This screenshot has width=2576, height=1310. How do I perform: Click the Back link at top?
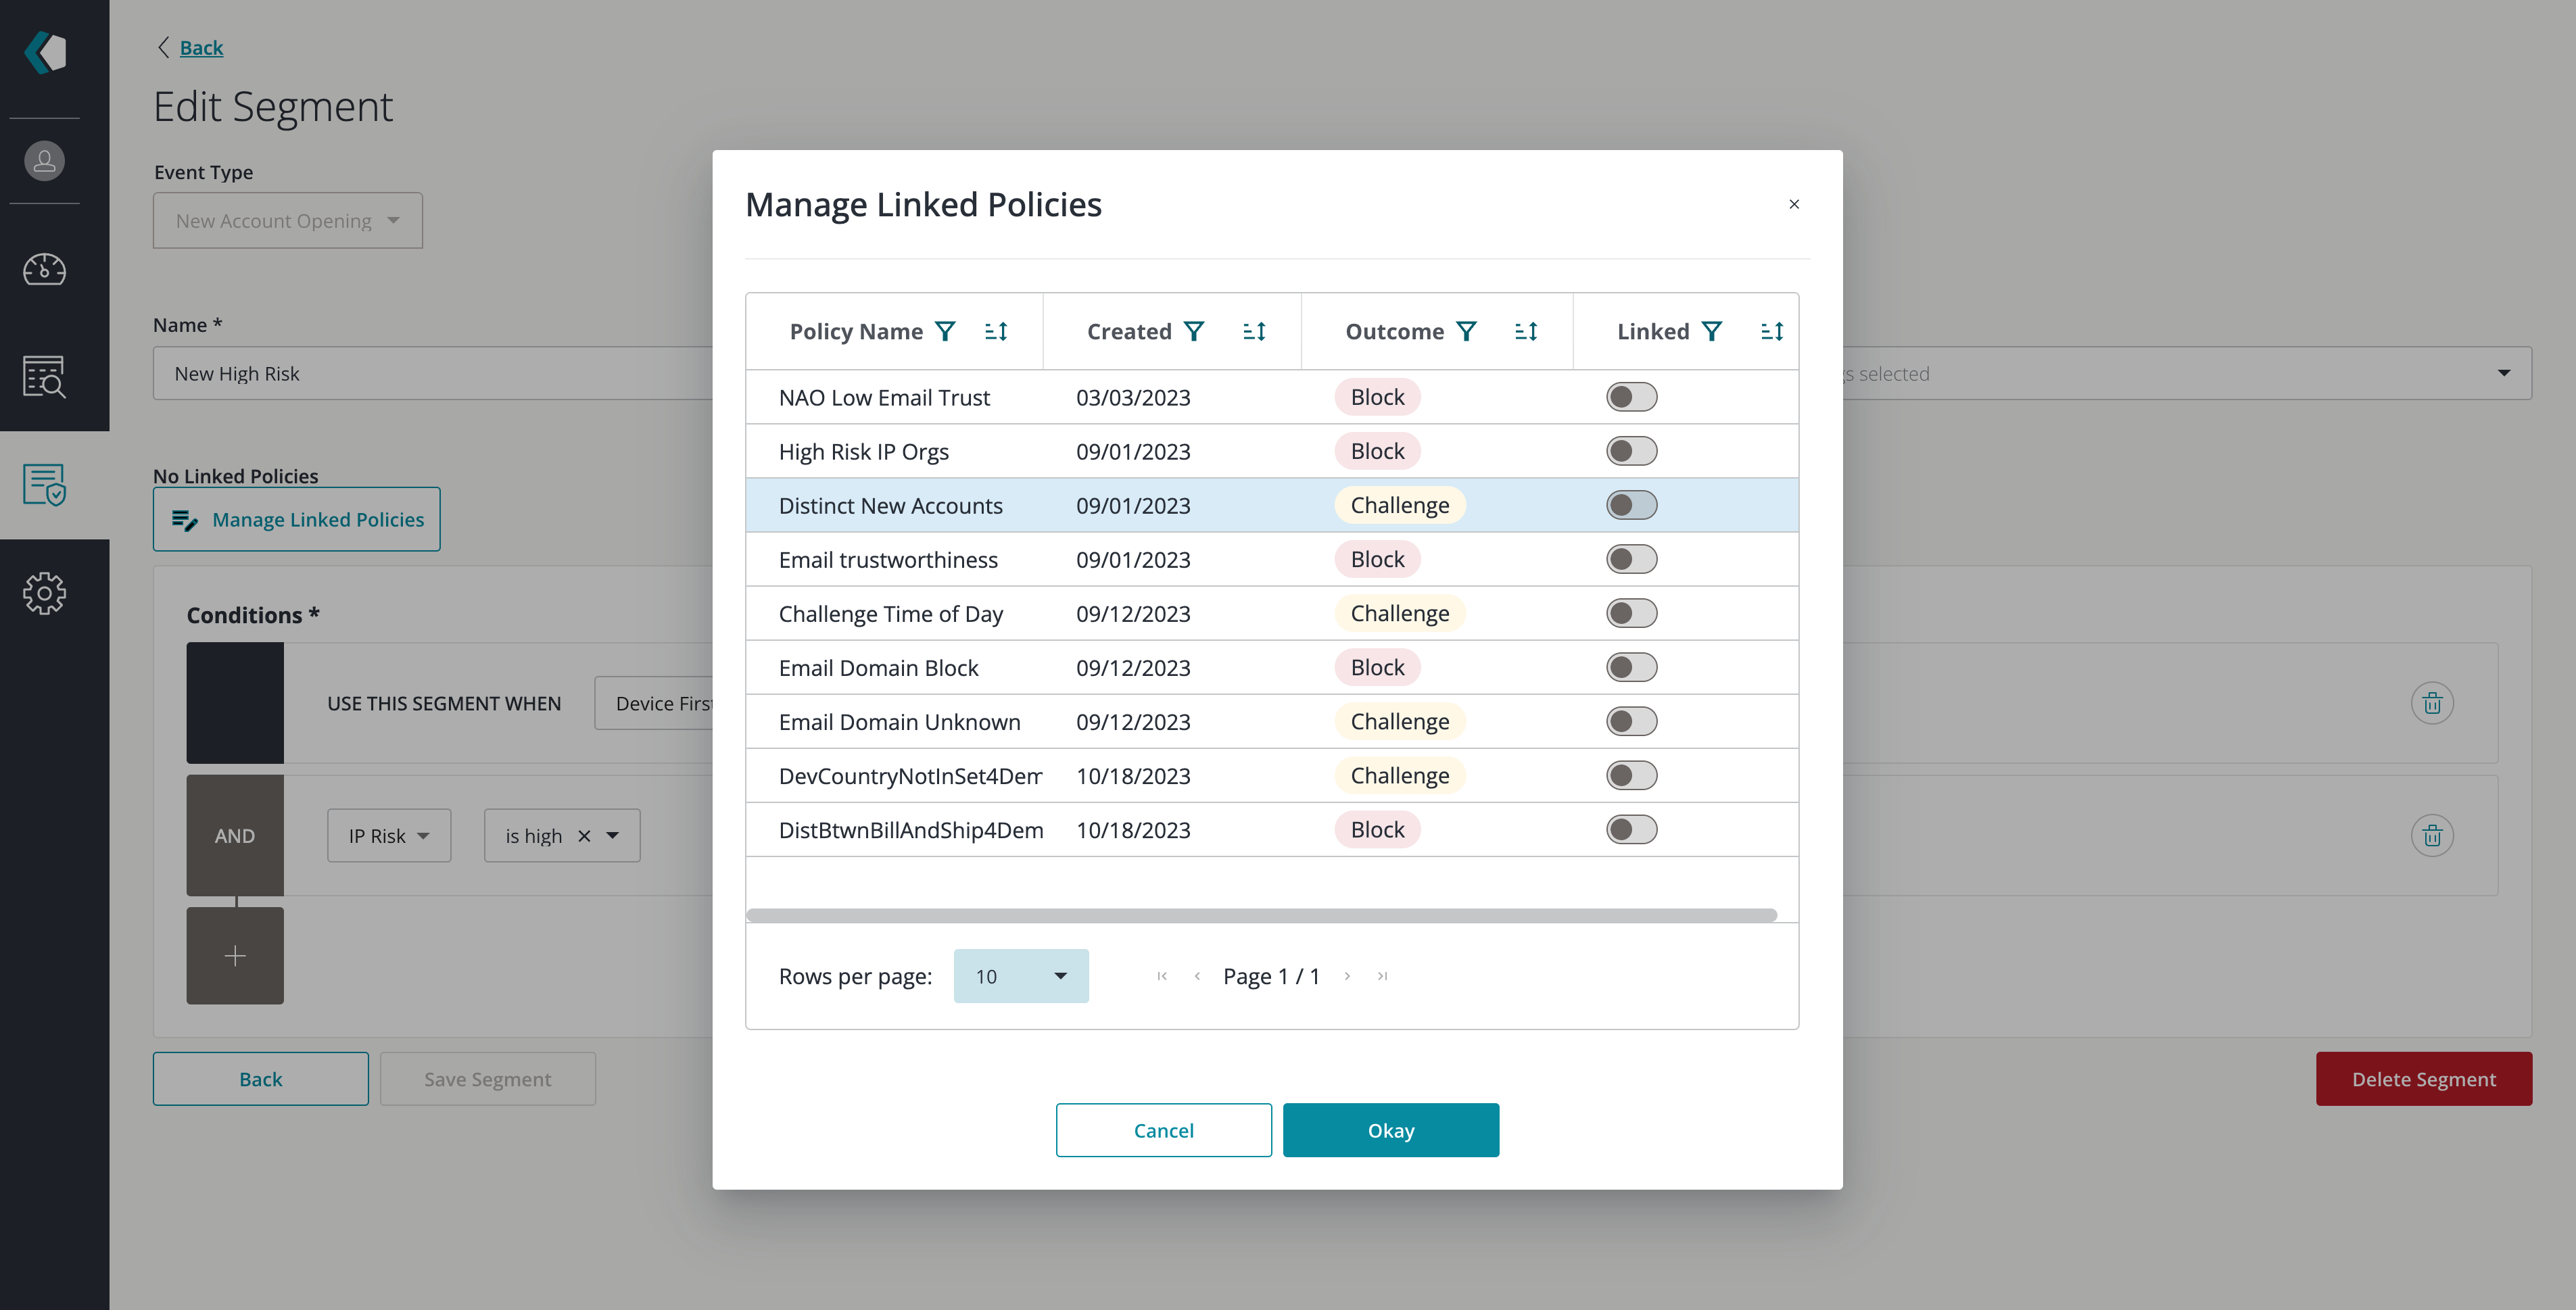(x=201, y=47)
